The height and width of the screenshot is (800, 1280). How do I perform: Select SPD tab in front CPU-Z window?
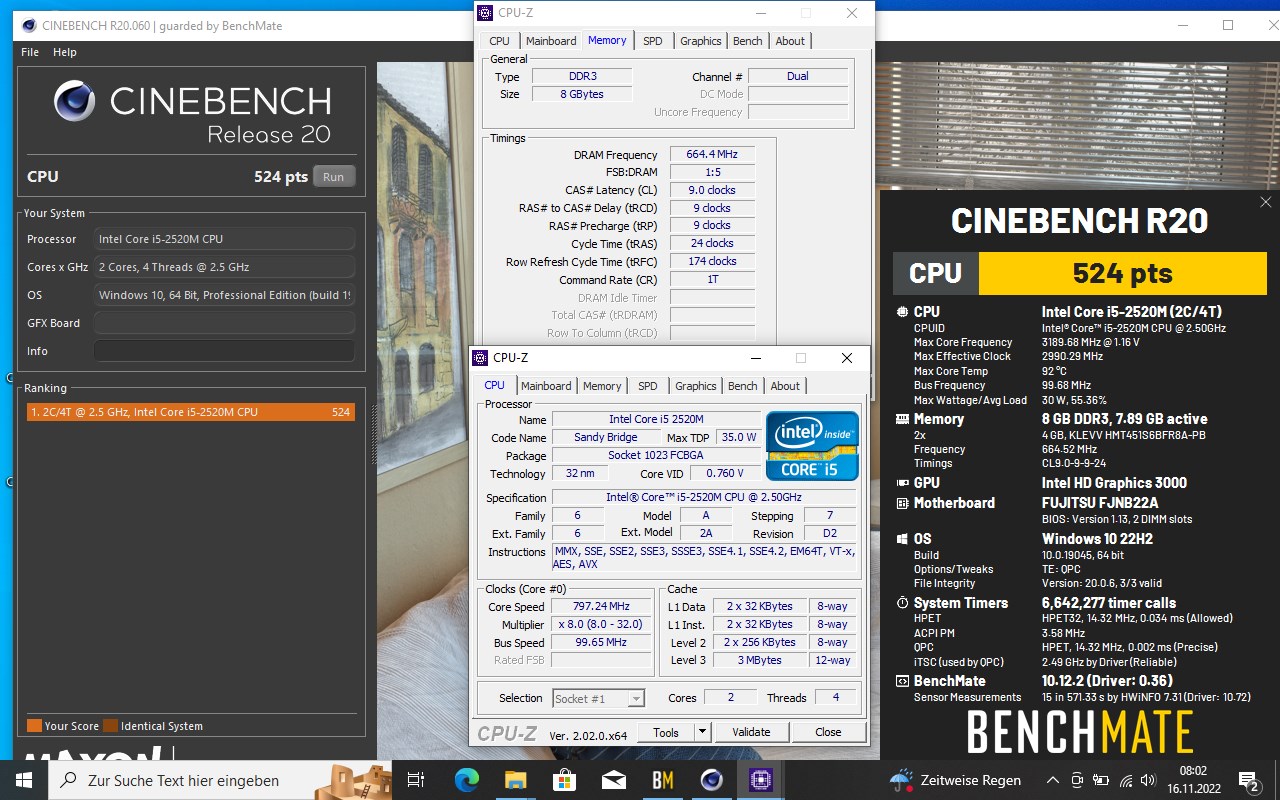click(x=648, y=386)
